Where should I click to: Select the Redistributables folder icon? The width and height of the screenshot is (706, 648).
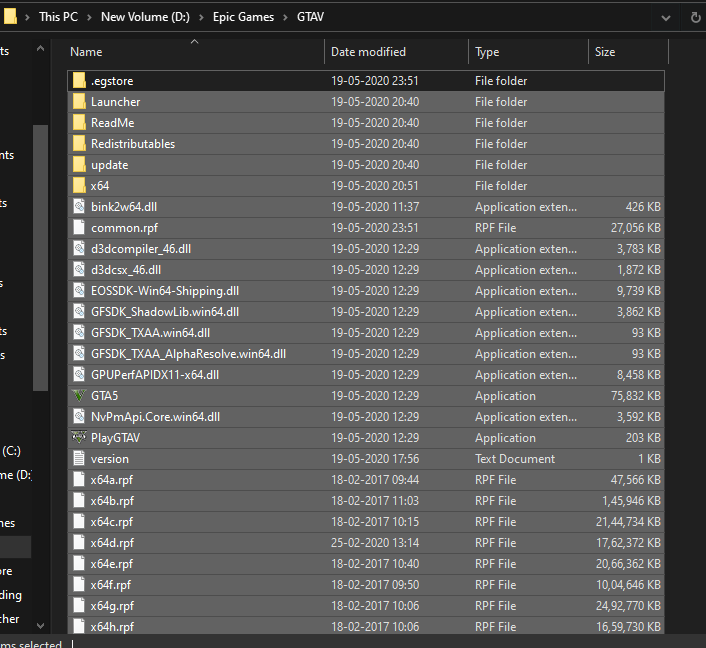point(79,144)
